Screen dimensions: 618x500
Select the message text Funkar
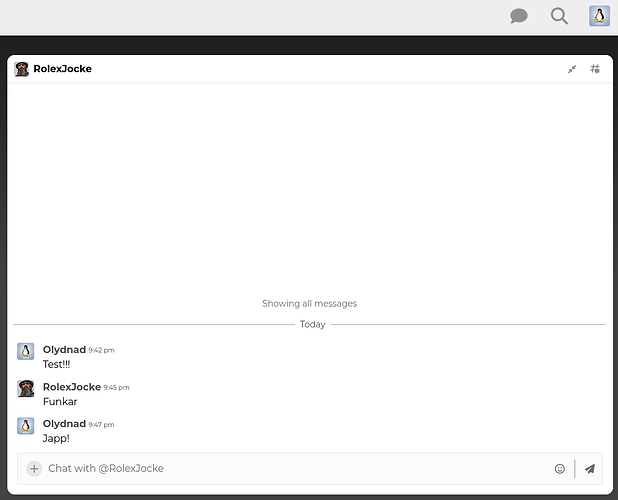[x=60, y=401]
